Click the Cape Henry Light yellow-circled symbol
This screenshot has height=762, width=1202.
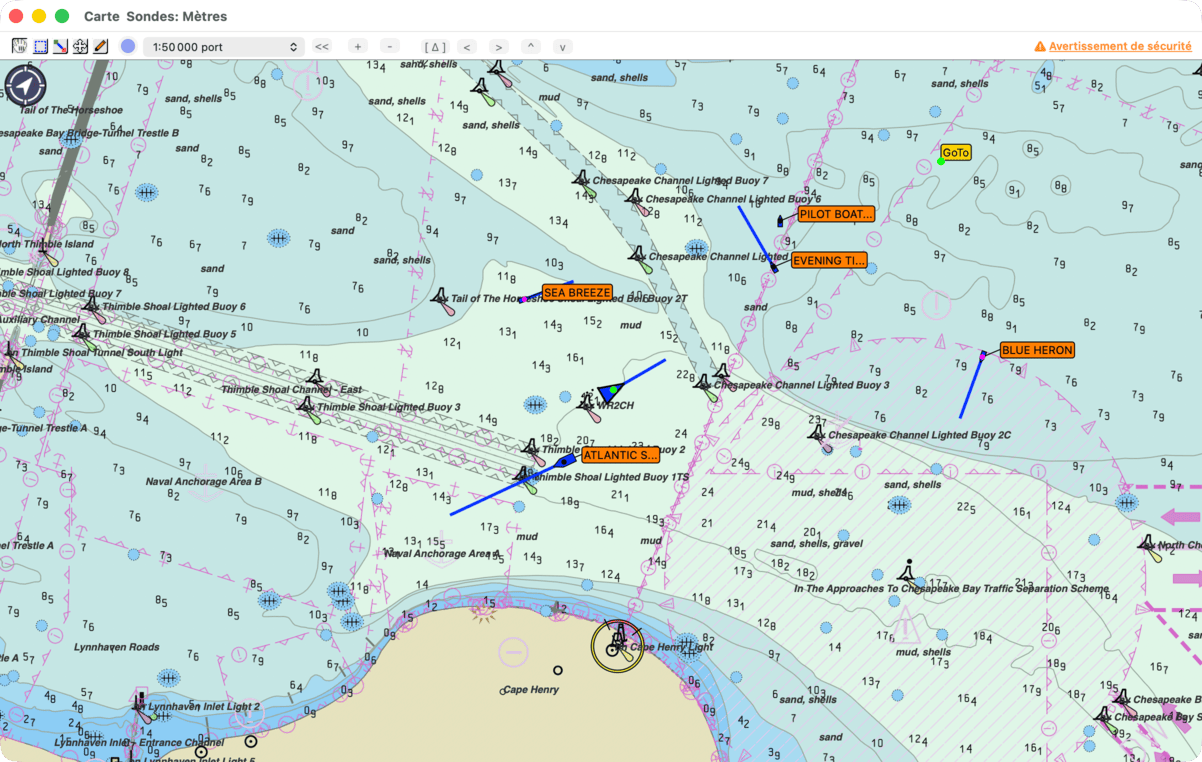coord(618,645)
